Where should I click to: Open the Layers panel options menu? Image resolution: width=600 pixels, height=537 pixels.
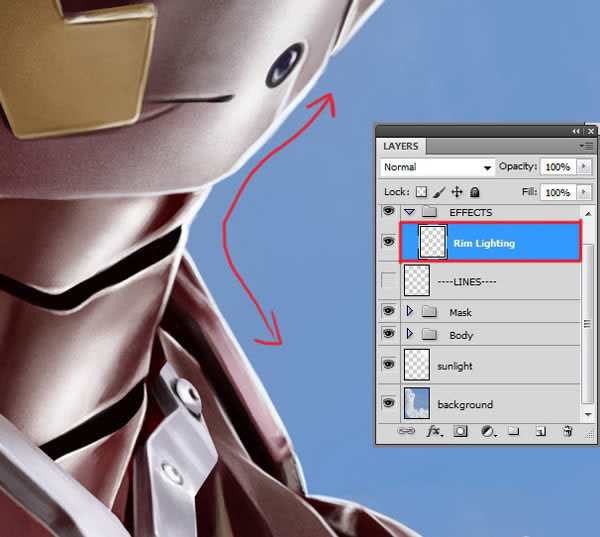(586, 146)
